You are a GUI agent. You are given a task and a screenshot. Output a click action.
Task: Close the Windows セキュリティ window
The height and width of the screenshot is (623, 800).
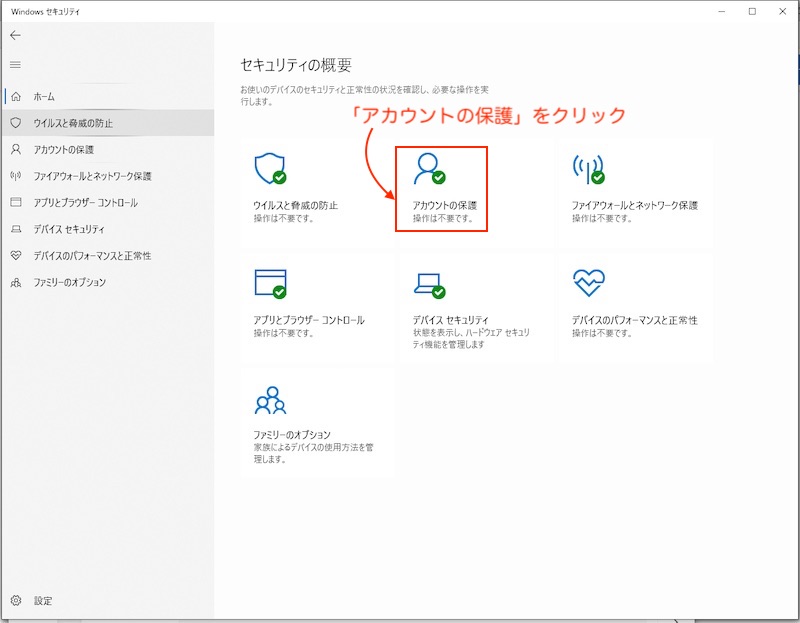click(x=783, y=11)
